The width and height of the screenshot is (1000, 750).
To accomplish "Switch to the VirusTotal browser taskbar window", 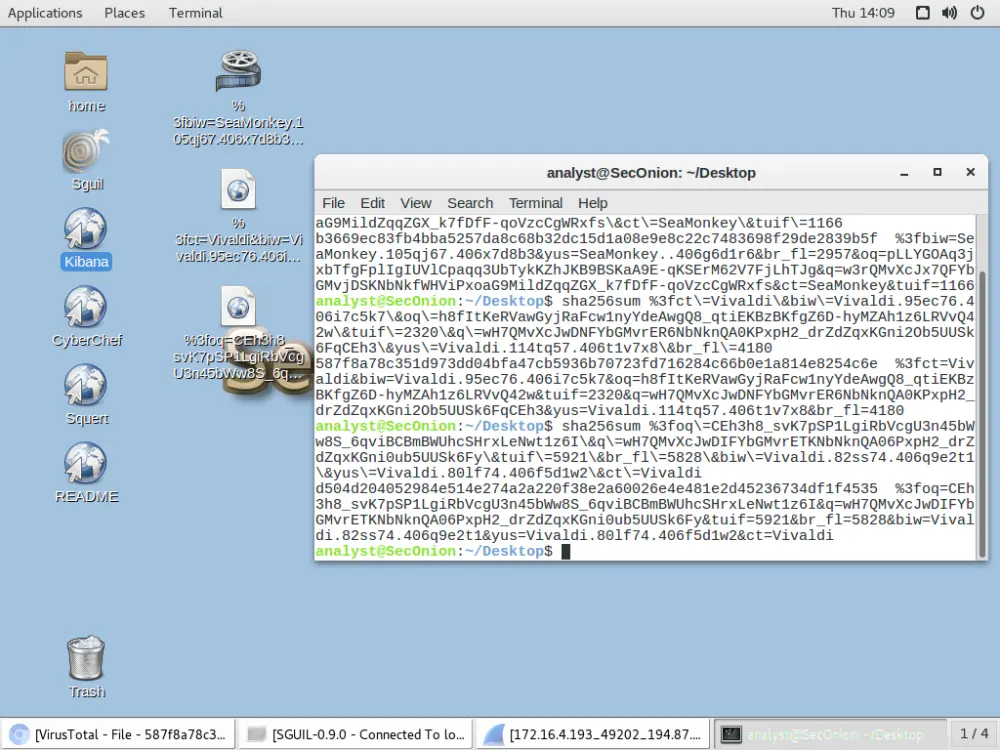I will pyautogui.click(x=118, y=734).
